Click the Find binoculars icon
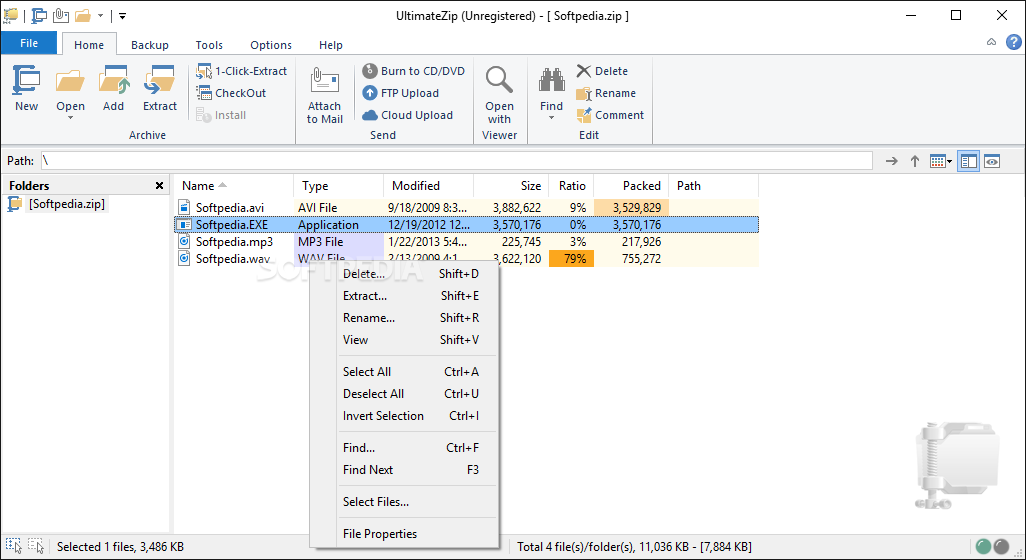Screen dimensions: 1026x560 click(552, 80)
